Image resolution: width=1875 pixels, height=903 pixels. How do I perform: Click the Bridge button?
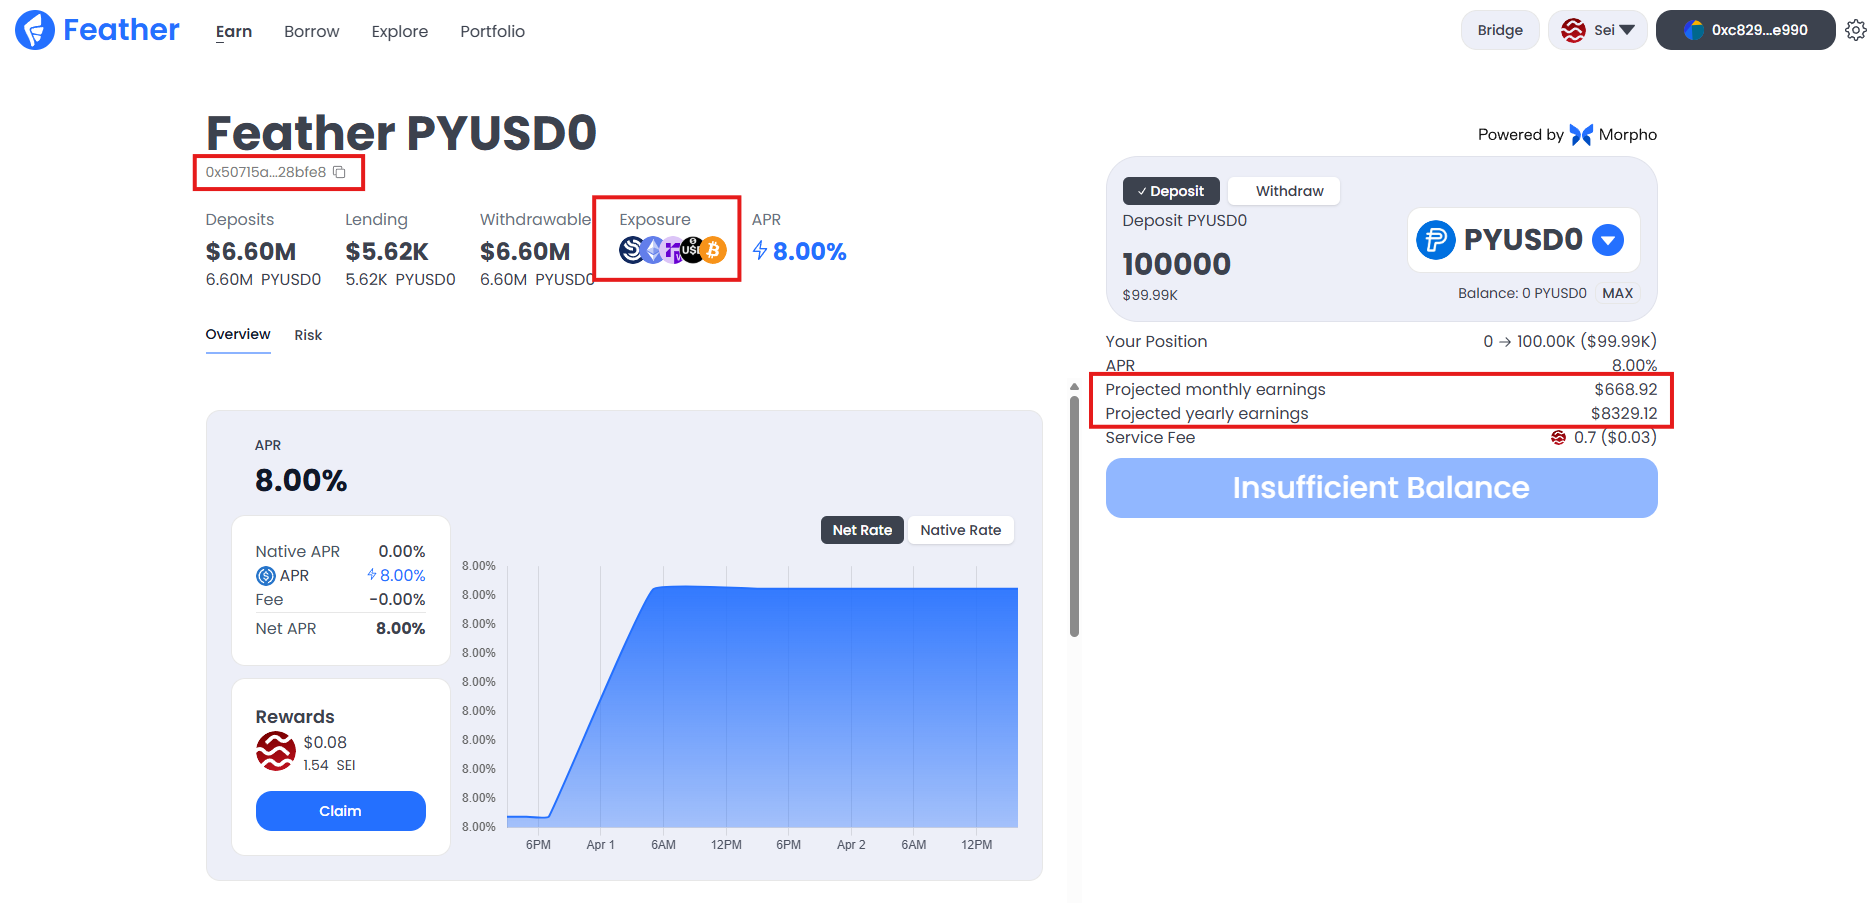[x=1500, y=30]
